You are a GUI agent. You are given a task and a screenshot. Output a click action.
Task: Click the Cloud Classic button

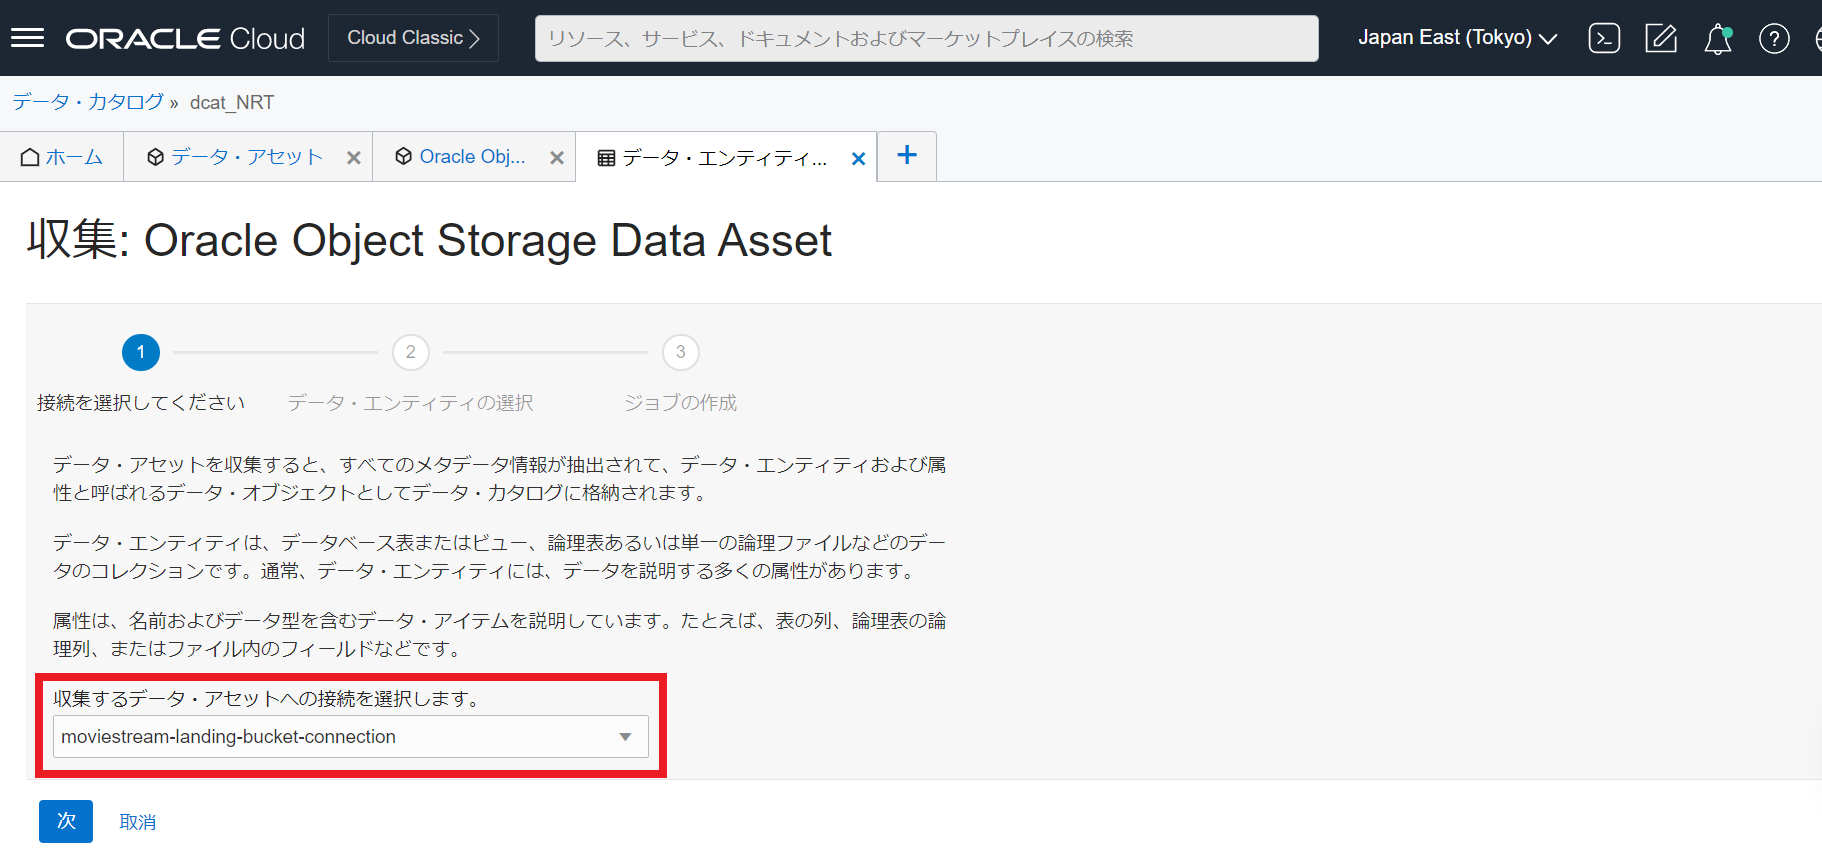coord(413,38)
